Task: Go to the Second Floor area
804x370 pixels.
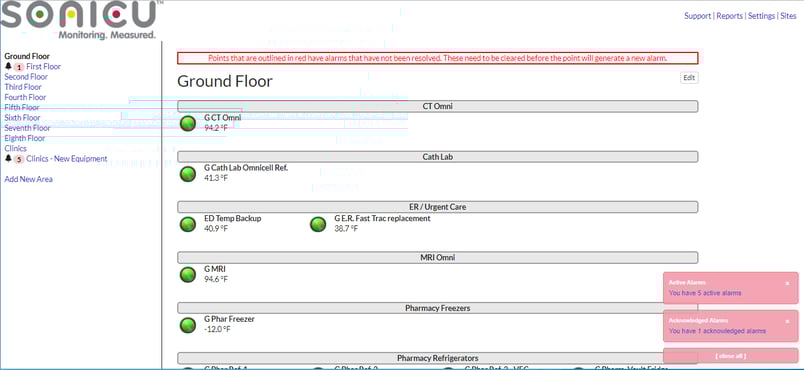Action: [26, 77]
